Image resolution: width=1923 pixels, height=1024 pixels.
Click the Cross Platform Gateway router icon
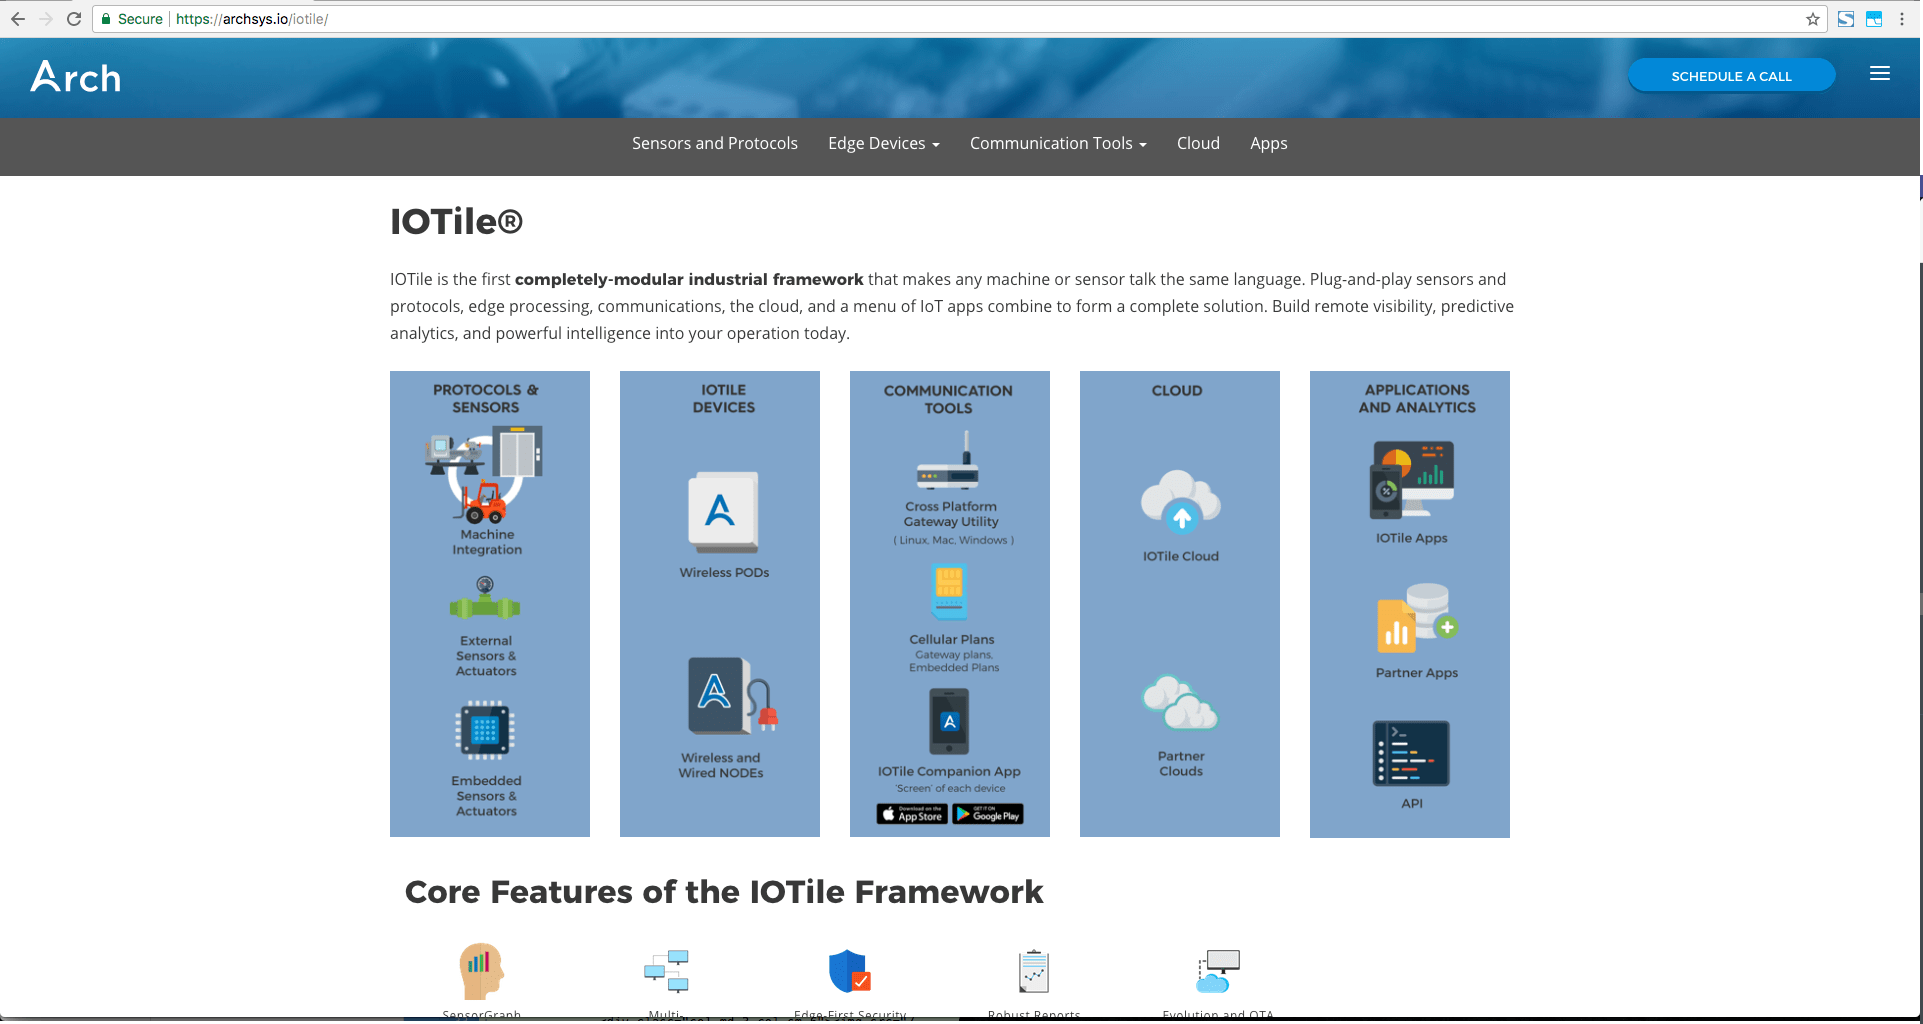[948, 462]
